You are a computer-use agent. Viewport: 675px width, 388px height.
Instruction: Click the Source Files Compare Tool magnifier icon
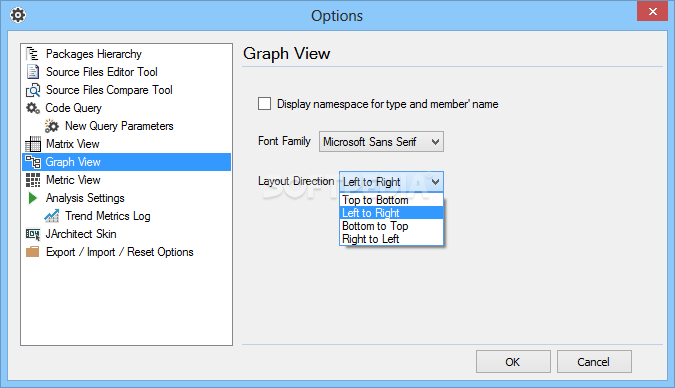point(33,90)
